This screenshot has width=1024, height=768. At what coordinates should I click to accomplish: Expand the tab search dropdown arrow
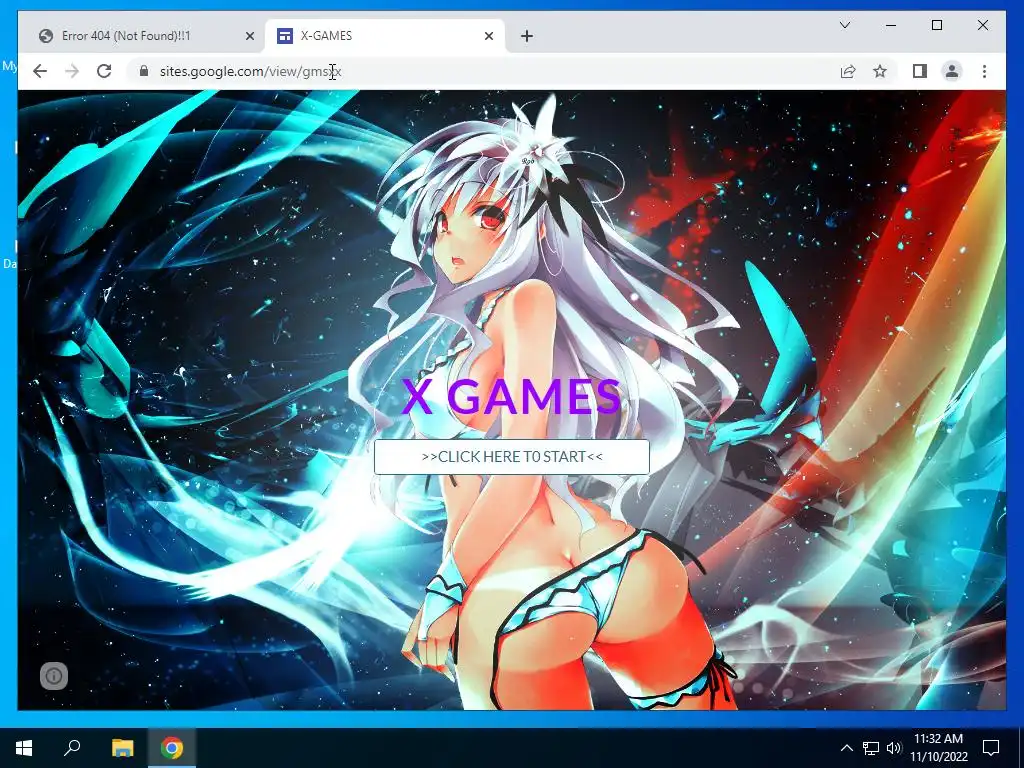point(844,25)
